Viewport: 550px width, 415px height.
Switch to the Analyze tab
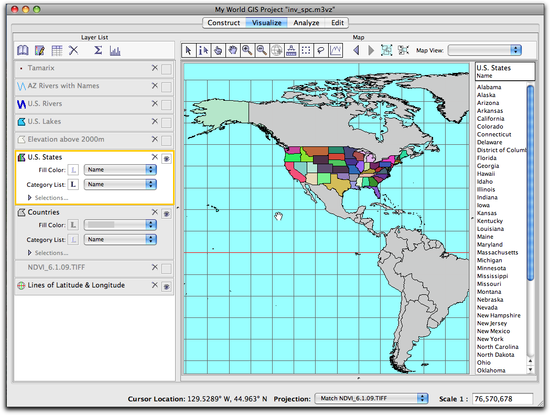pos(306,23)
